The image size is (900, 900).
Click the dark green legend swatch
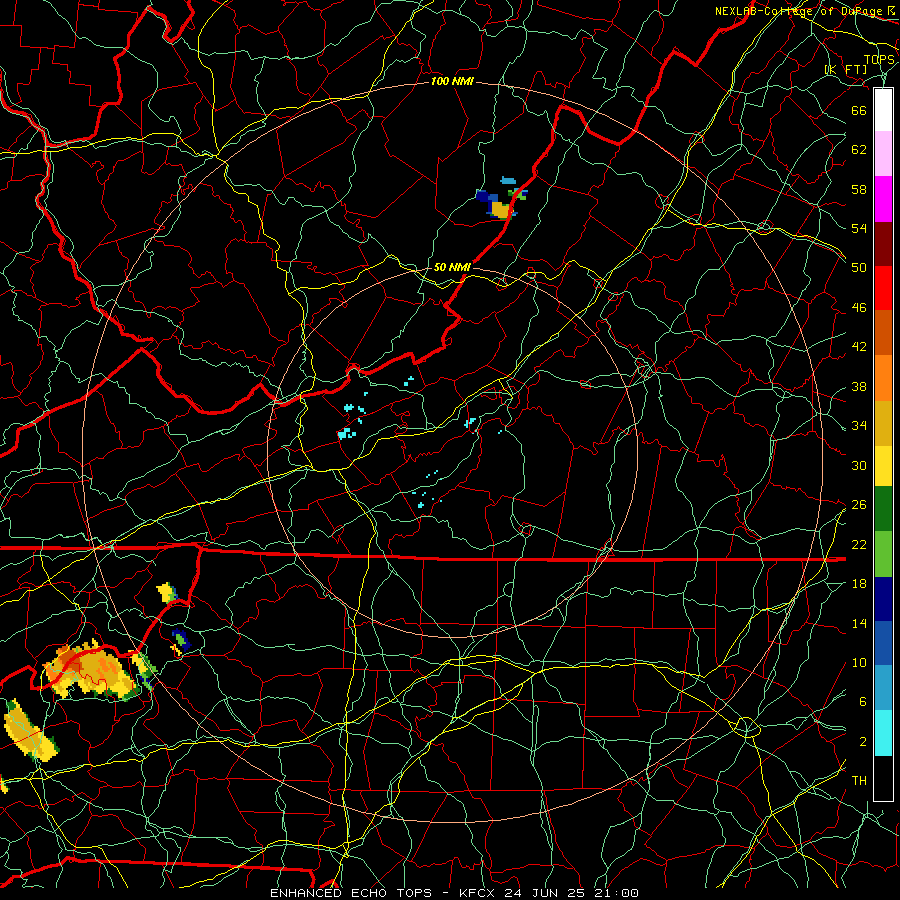tap(883, 509)
